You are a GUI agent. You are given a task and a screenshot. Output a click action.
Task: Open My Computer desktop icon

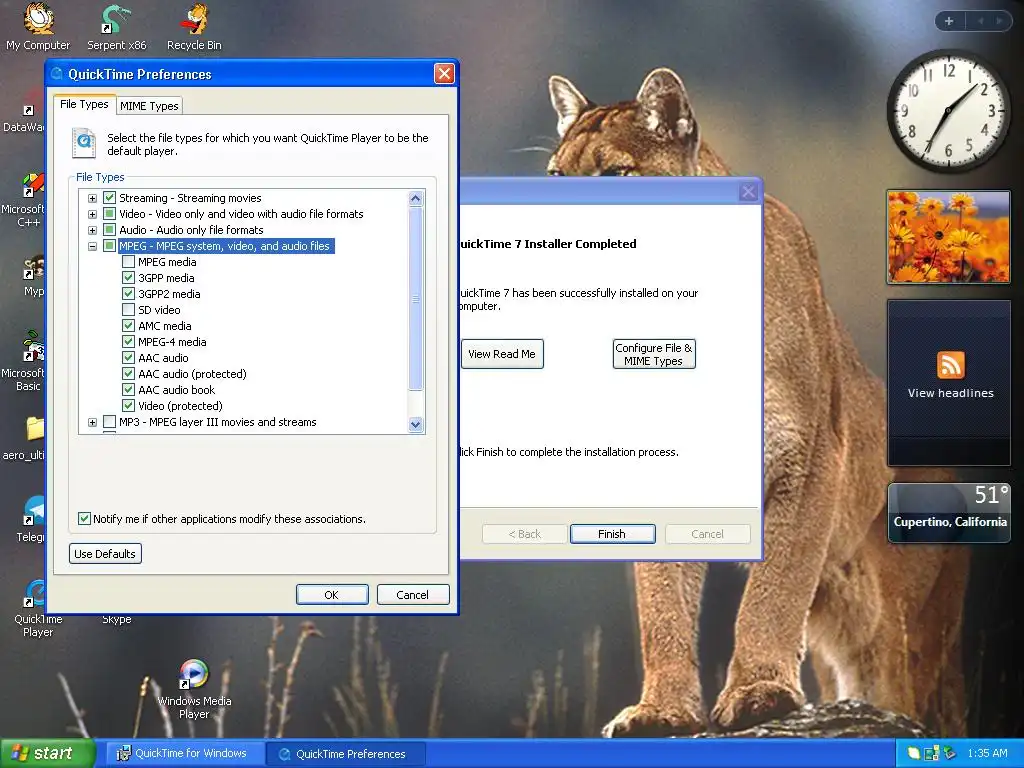(x=38, y=26)
